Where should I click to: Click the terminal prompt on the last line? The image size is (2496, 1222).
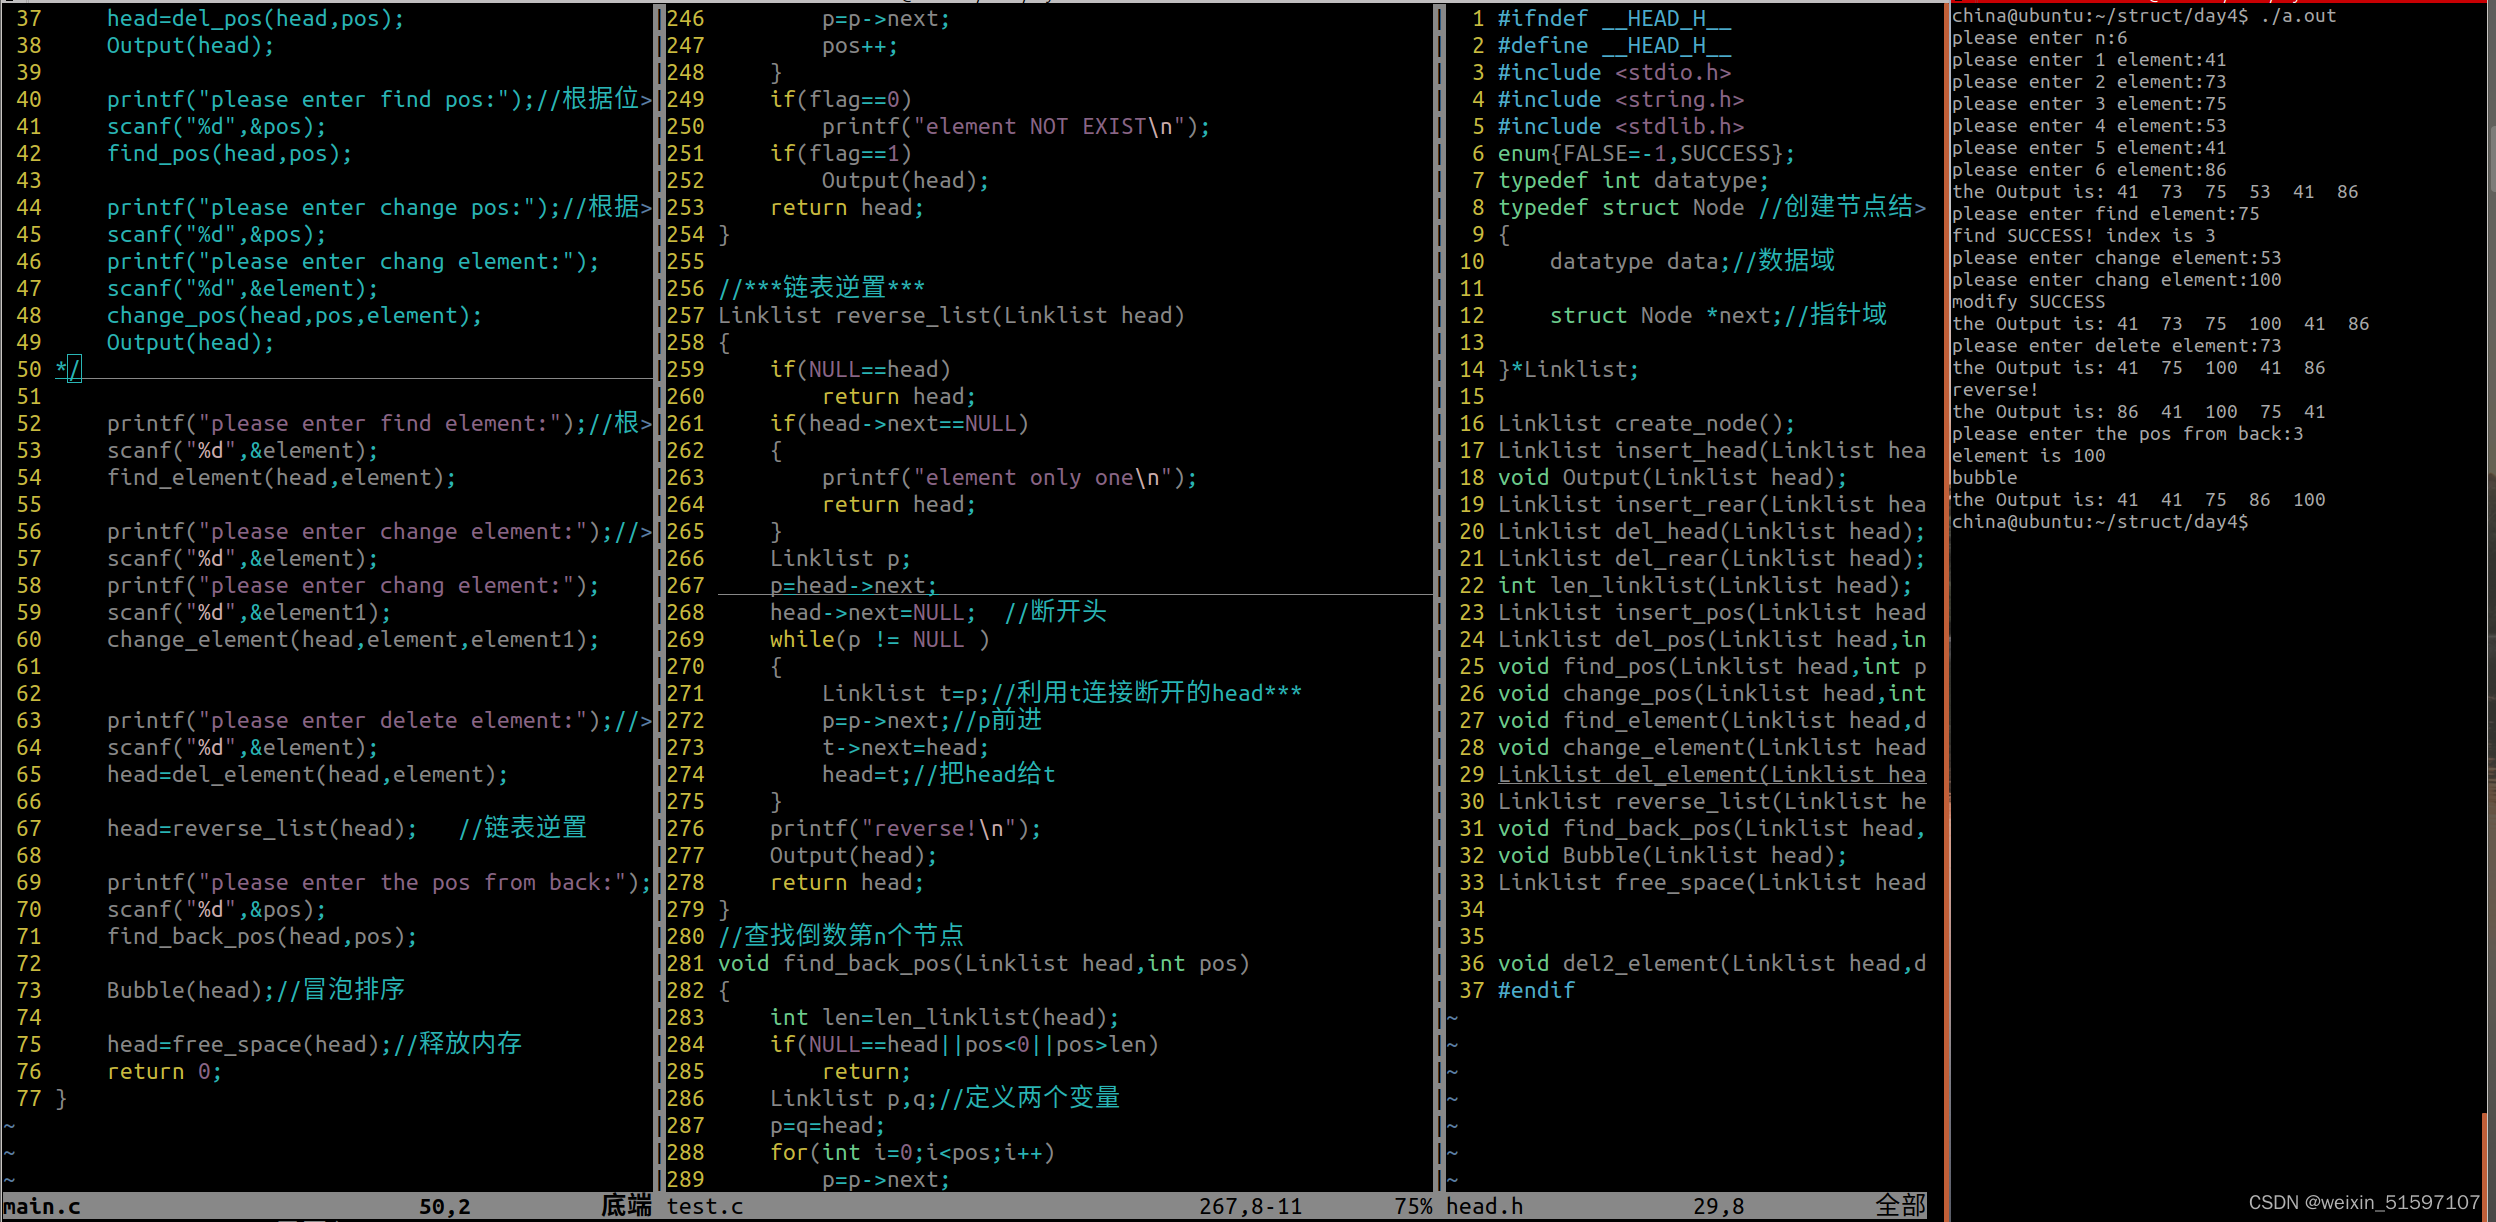(x=2099, y=522)
